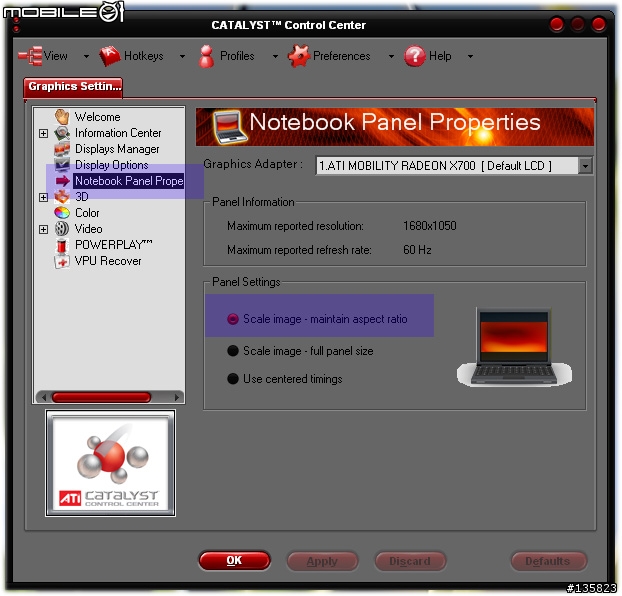Select VPU Recover in the tree

pyautogui.click(x=108, y=261)
